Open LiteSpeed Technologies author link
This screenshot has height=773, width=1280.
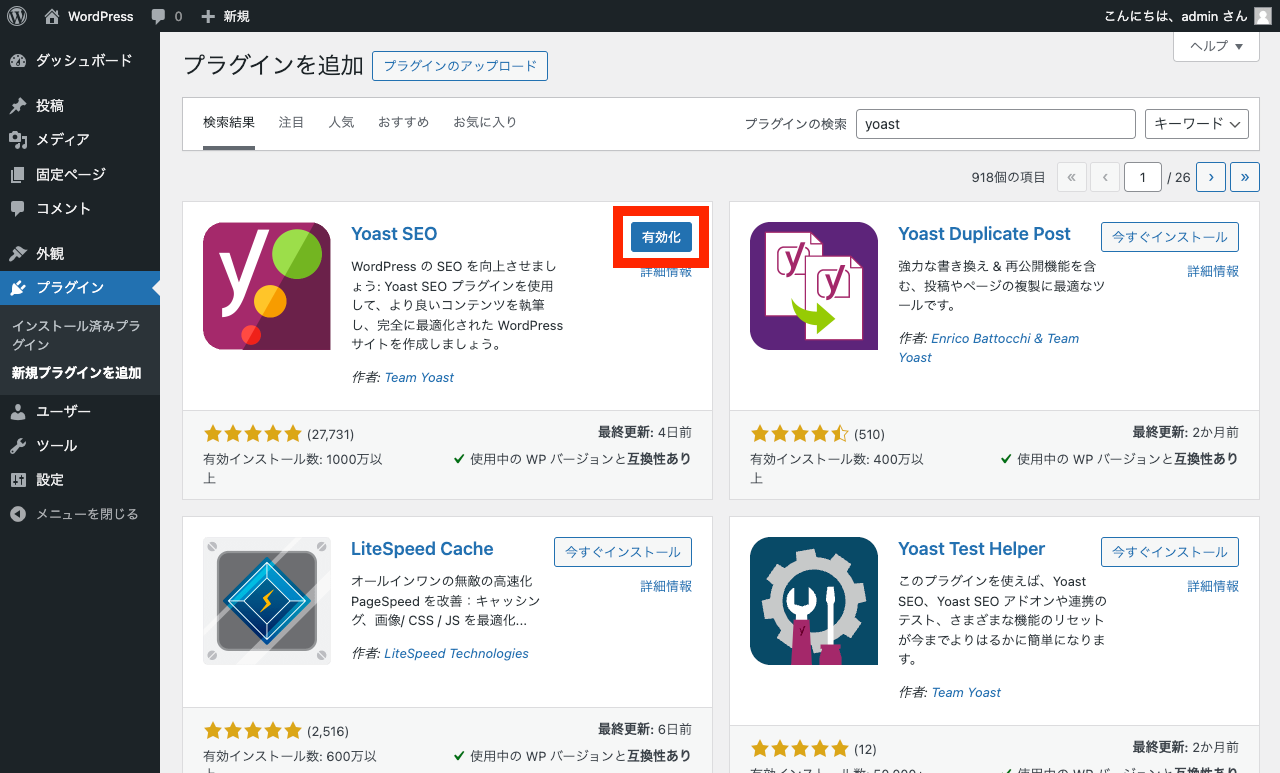[x=456, y=653]
